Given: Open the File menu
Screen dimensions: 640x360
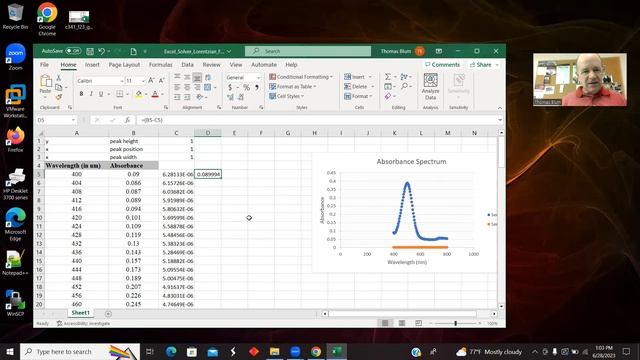Looking at the screenshot, I should (x=44, y=64).
